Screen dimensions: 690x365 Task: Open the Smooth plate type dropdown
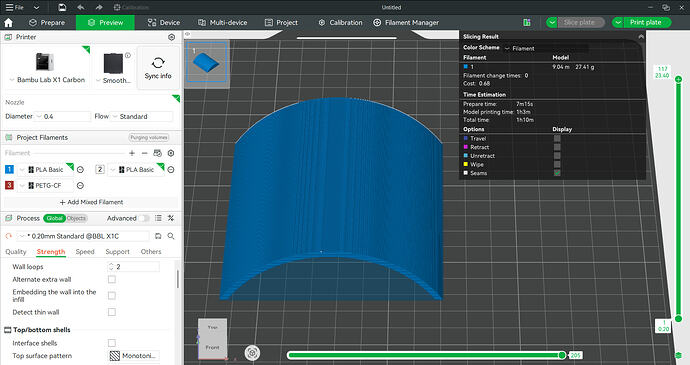coord(98,80)
